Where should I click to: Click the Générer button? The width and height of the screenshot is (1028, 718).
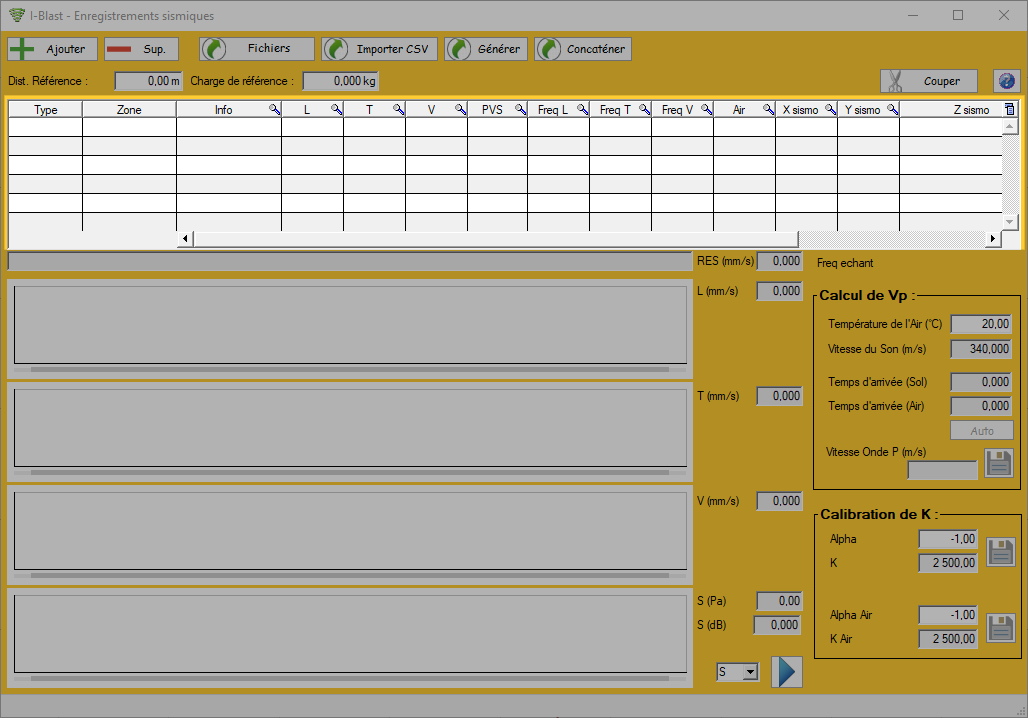[486, 49]
